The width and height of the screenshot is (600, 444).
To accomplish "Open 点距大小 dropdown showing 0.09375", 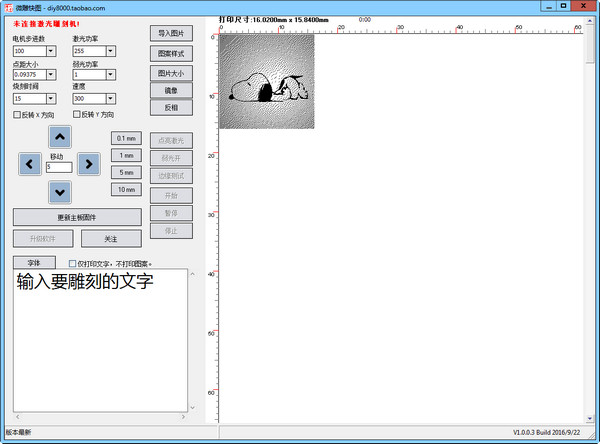I will coord(51,74).
